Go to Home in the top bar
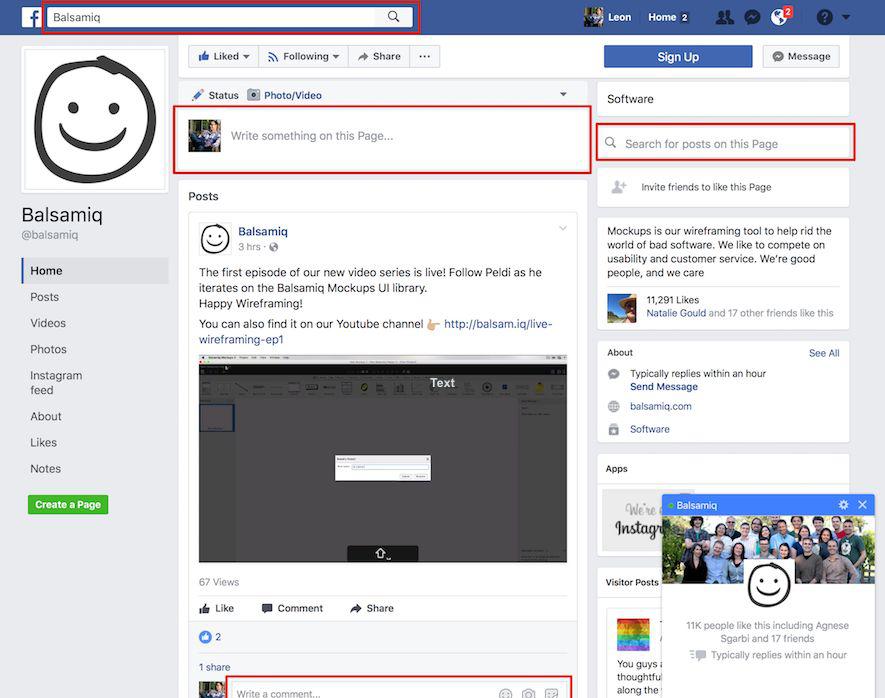 (x=662, y=17)
